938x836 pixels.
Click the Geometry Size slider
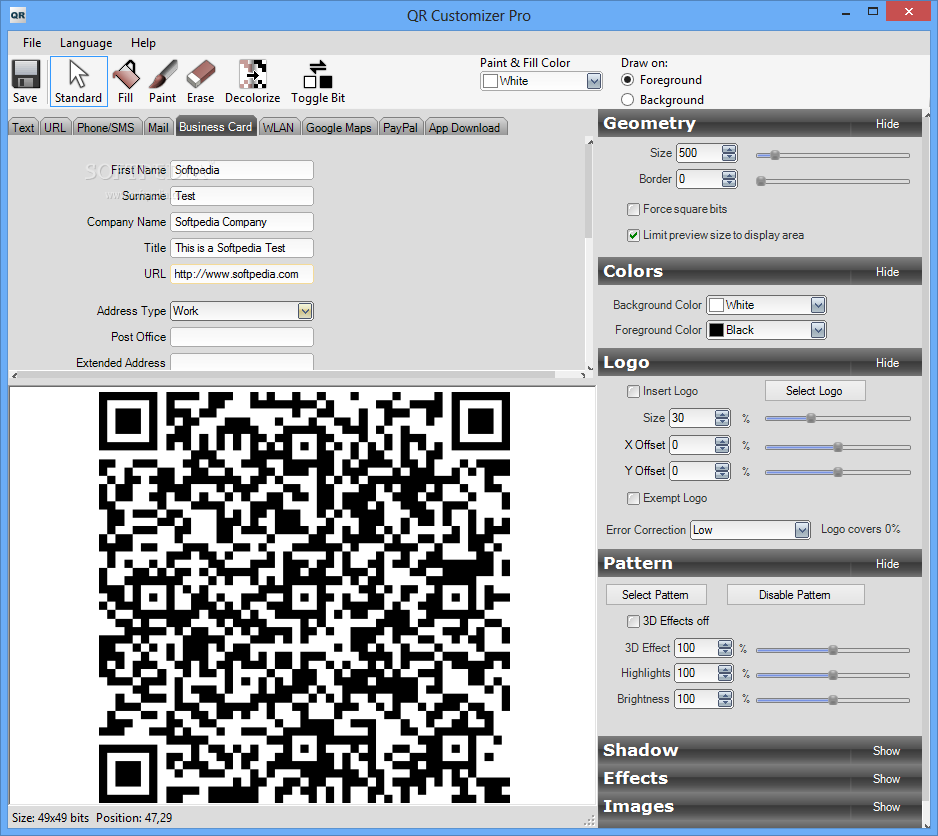833,155
